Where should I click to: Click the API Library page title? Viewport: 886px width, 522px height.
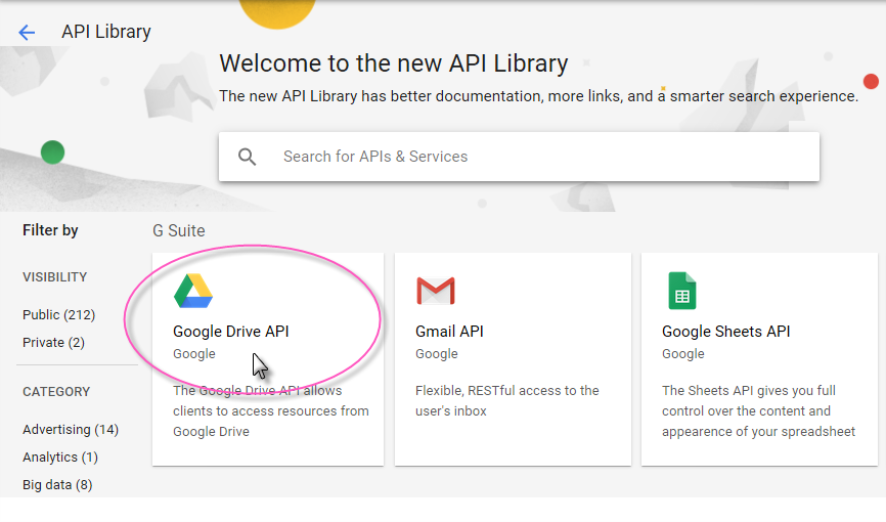click(x=106, y=32)
